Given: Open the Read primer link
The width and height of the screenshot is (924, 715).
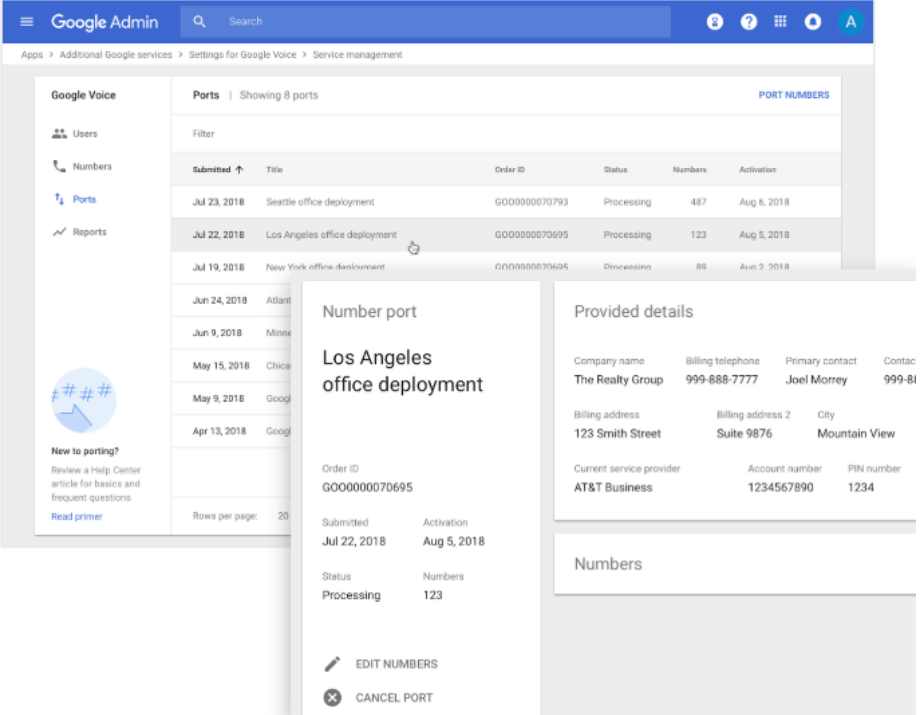Looking at the screenshot, I should click(77, 516).
